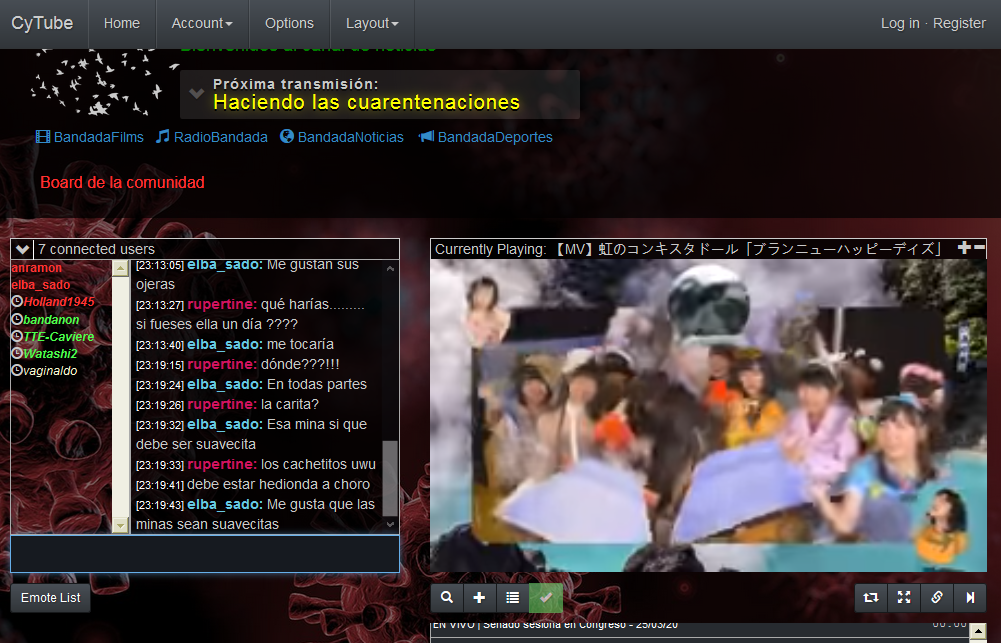Click the add video plus button
Image resolution: width=1001 pixels, height=643 pixels.
click(x=479, y=598)
